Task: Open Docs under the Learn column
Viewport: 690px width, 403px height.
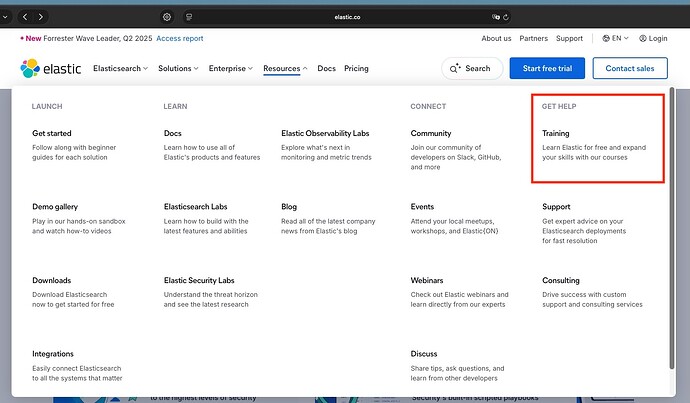Action: pyautogui.click(x=172, y=133)
